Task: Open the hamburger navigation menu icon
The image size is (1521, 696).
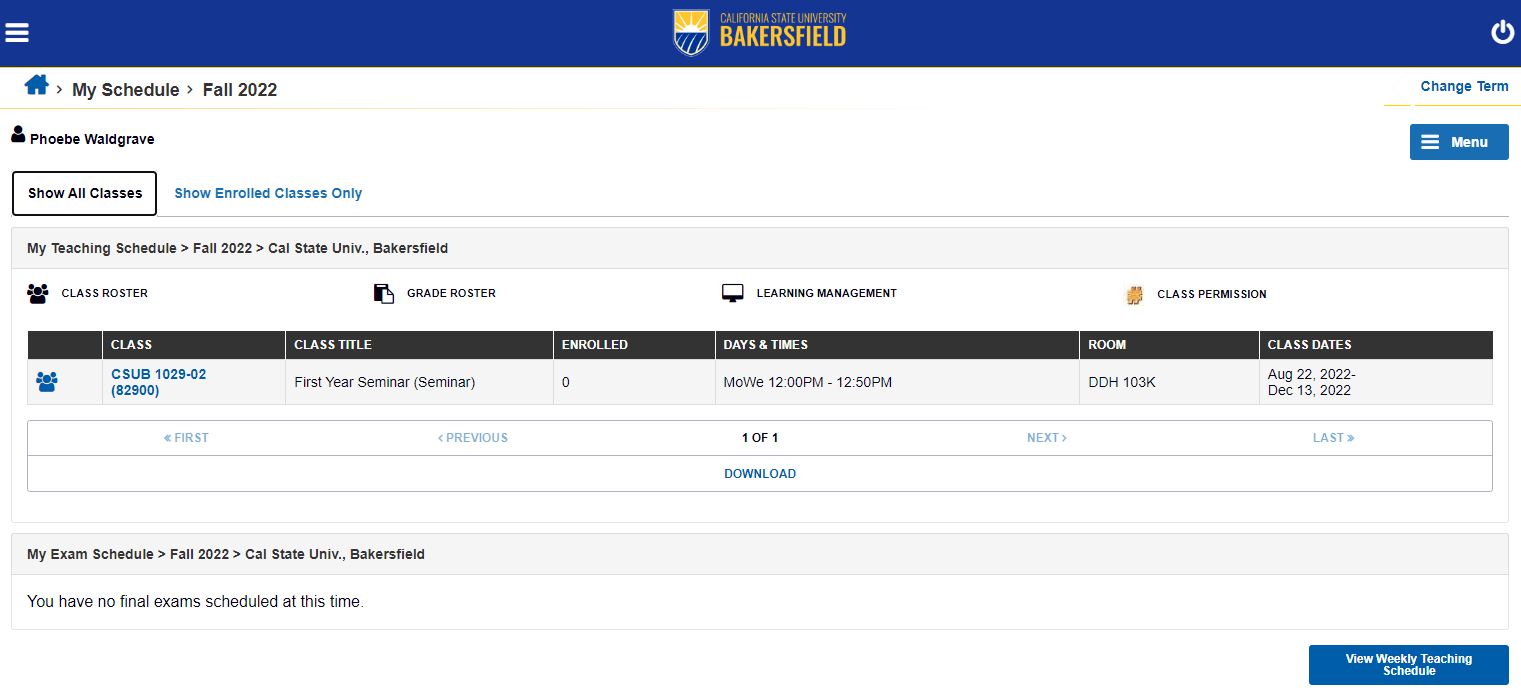Action: coord(17,33)
